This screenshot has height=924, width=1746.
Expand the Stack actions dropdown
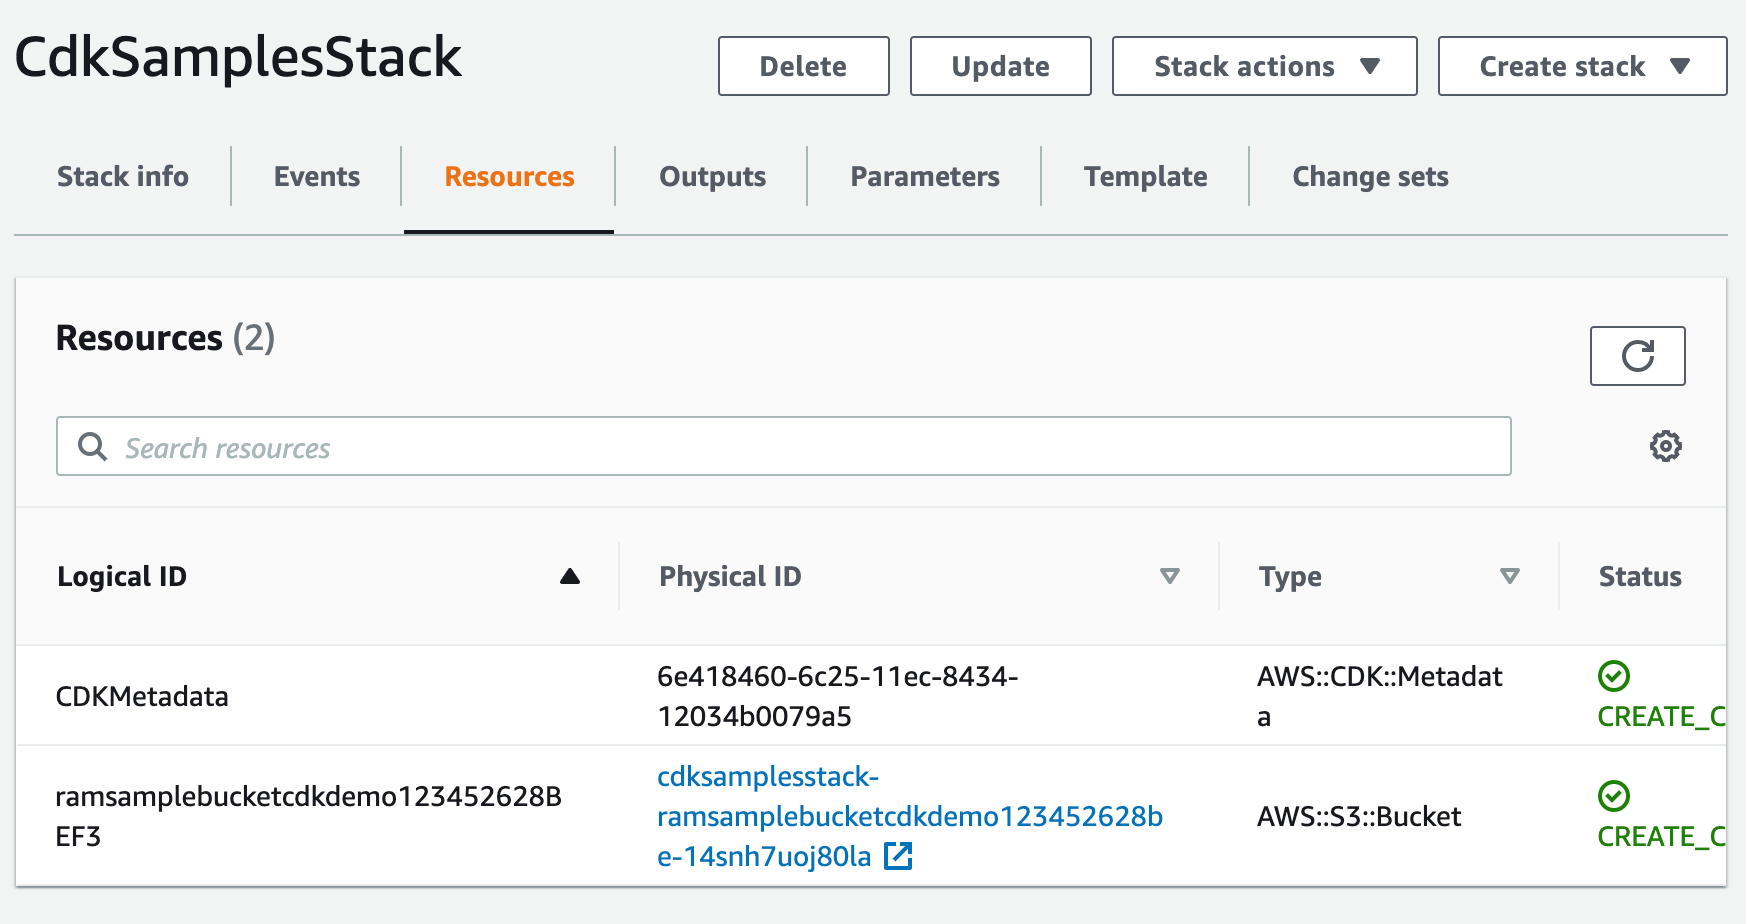1264,67
